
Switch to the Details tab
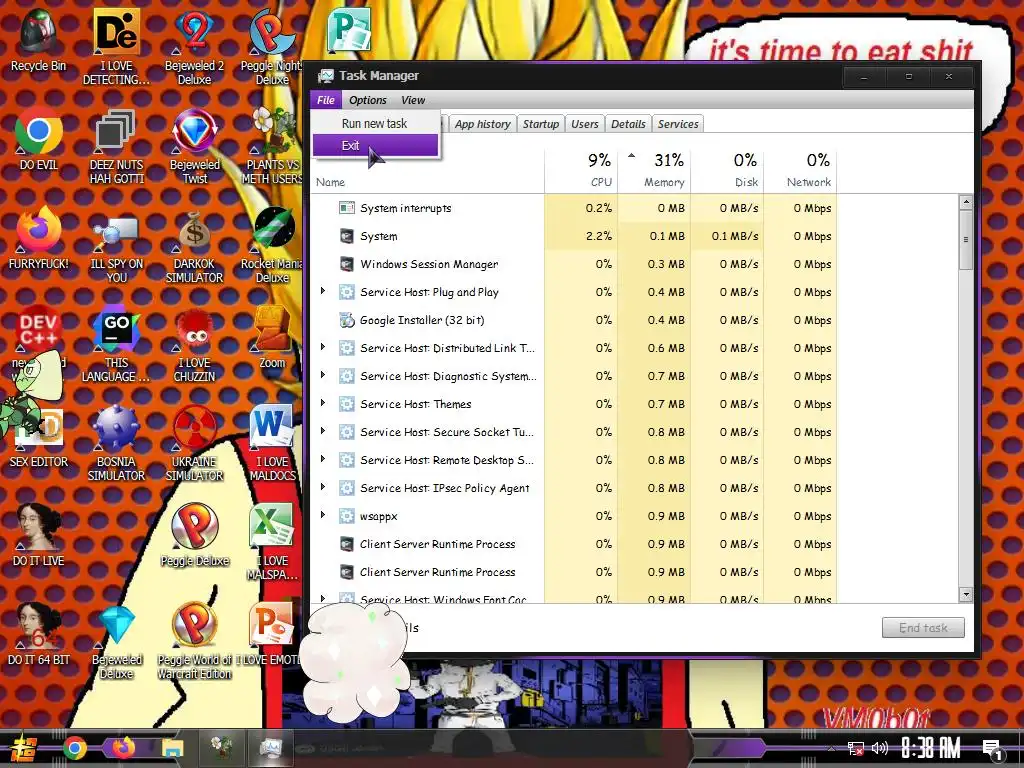[x=628, y=123]
